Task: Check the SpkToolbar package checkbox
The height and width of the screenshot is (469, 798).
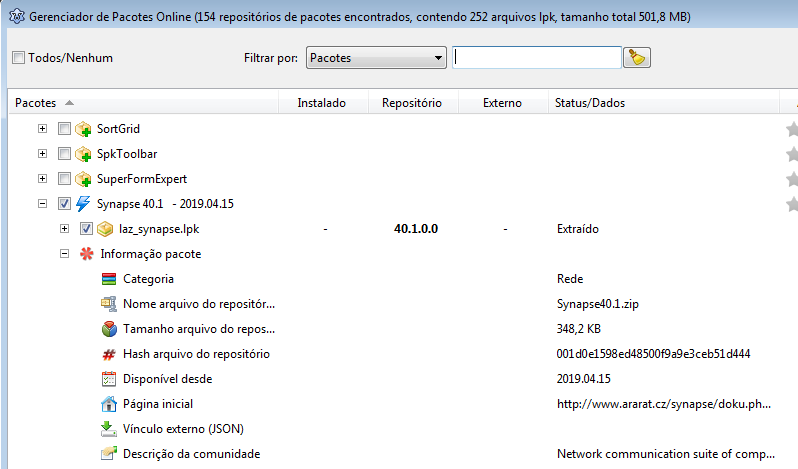Action: click(x=64, y=154)
